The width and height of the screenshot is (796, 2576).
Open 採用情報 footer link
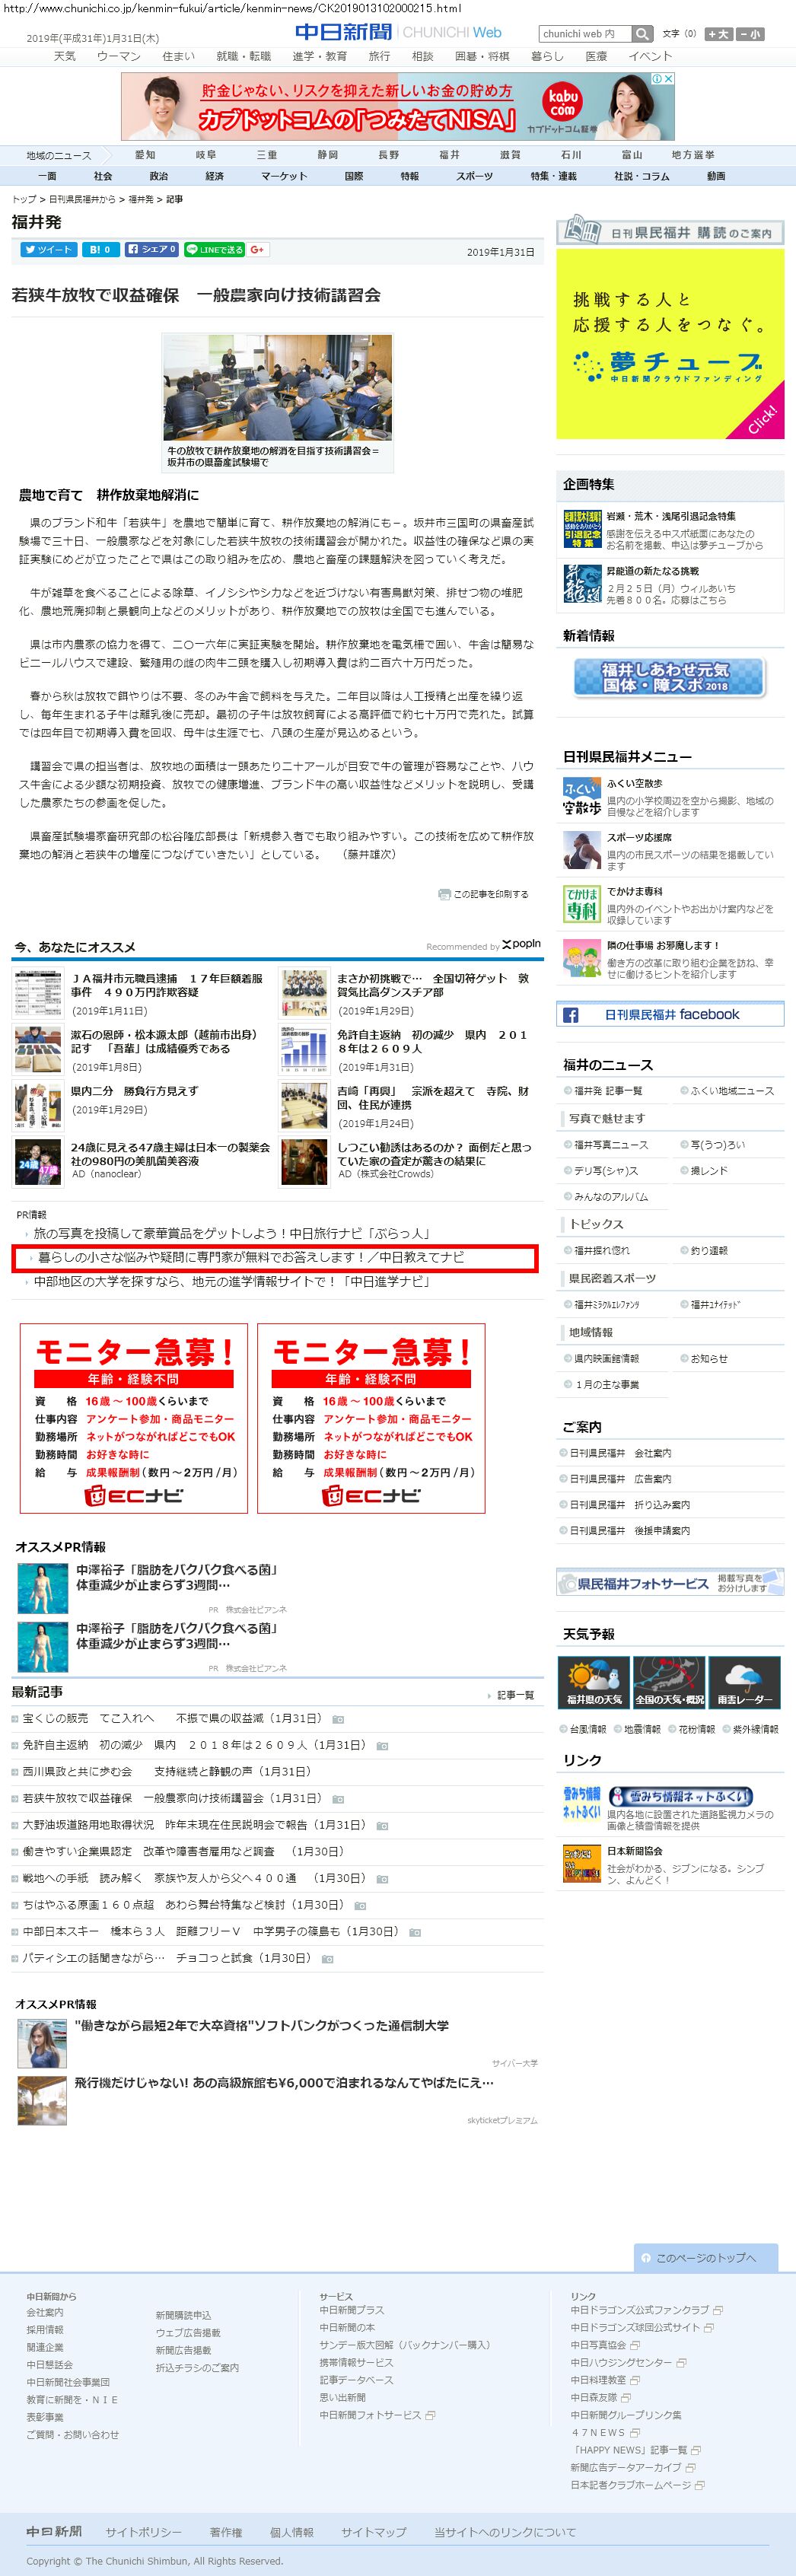(45, 2330)
